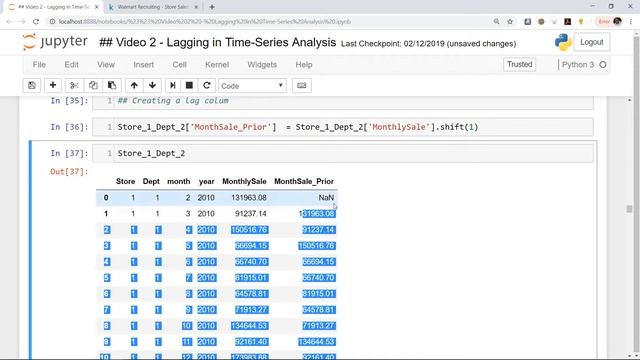Click the Jupyter logo

55,42
